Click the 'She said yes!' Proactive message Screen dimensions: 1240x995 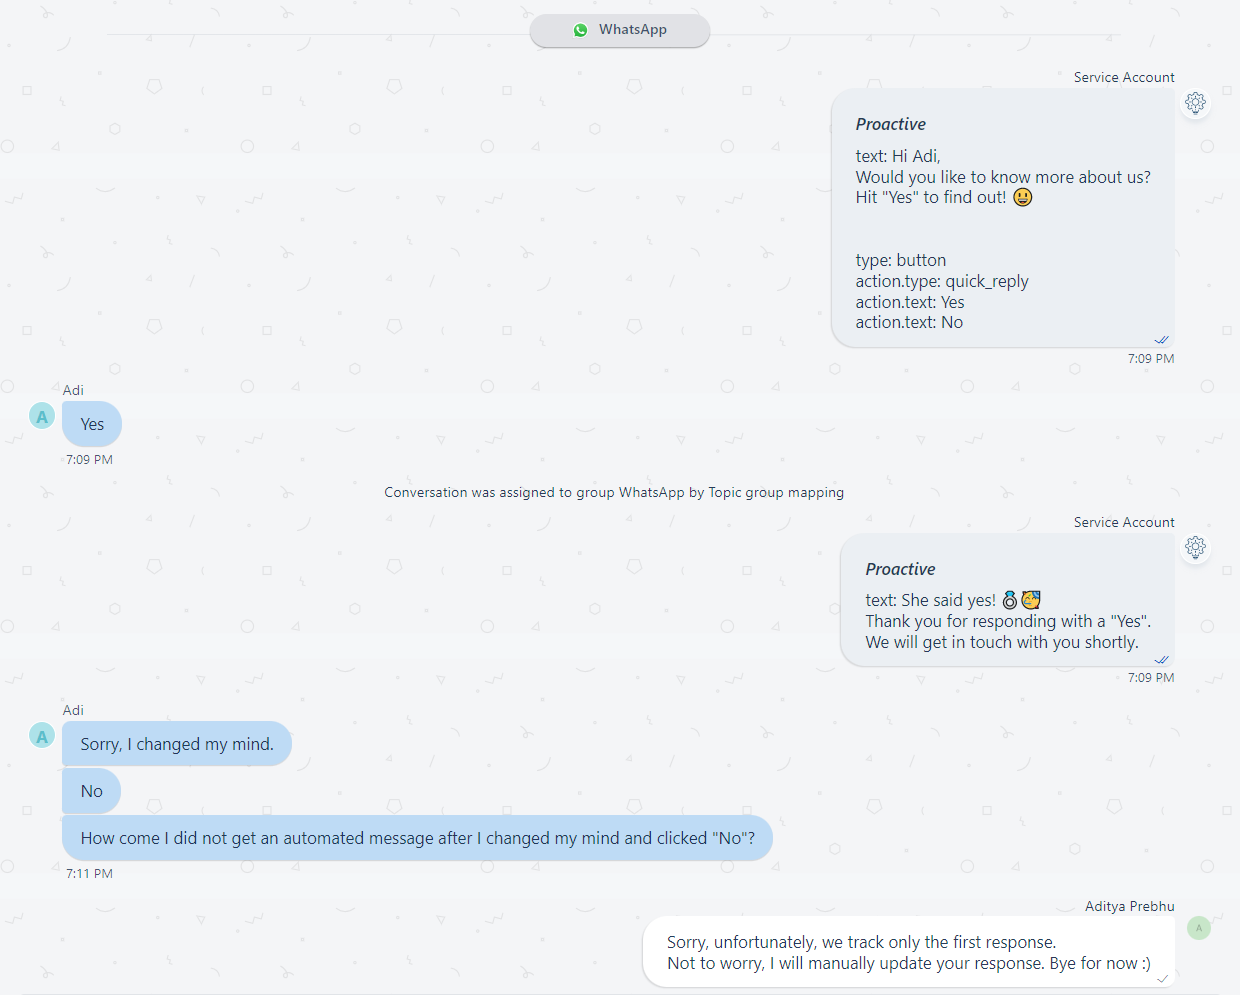point(1007,600)
